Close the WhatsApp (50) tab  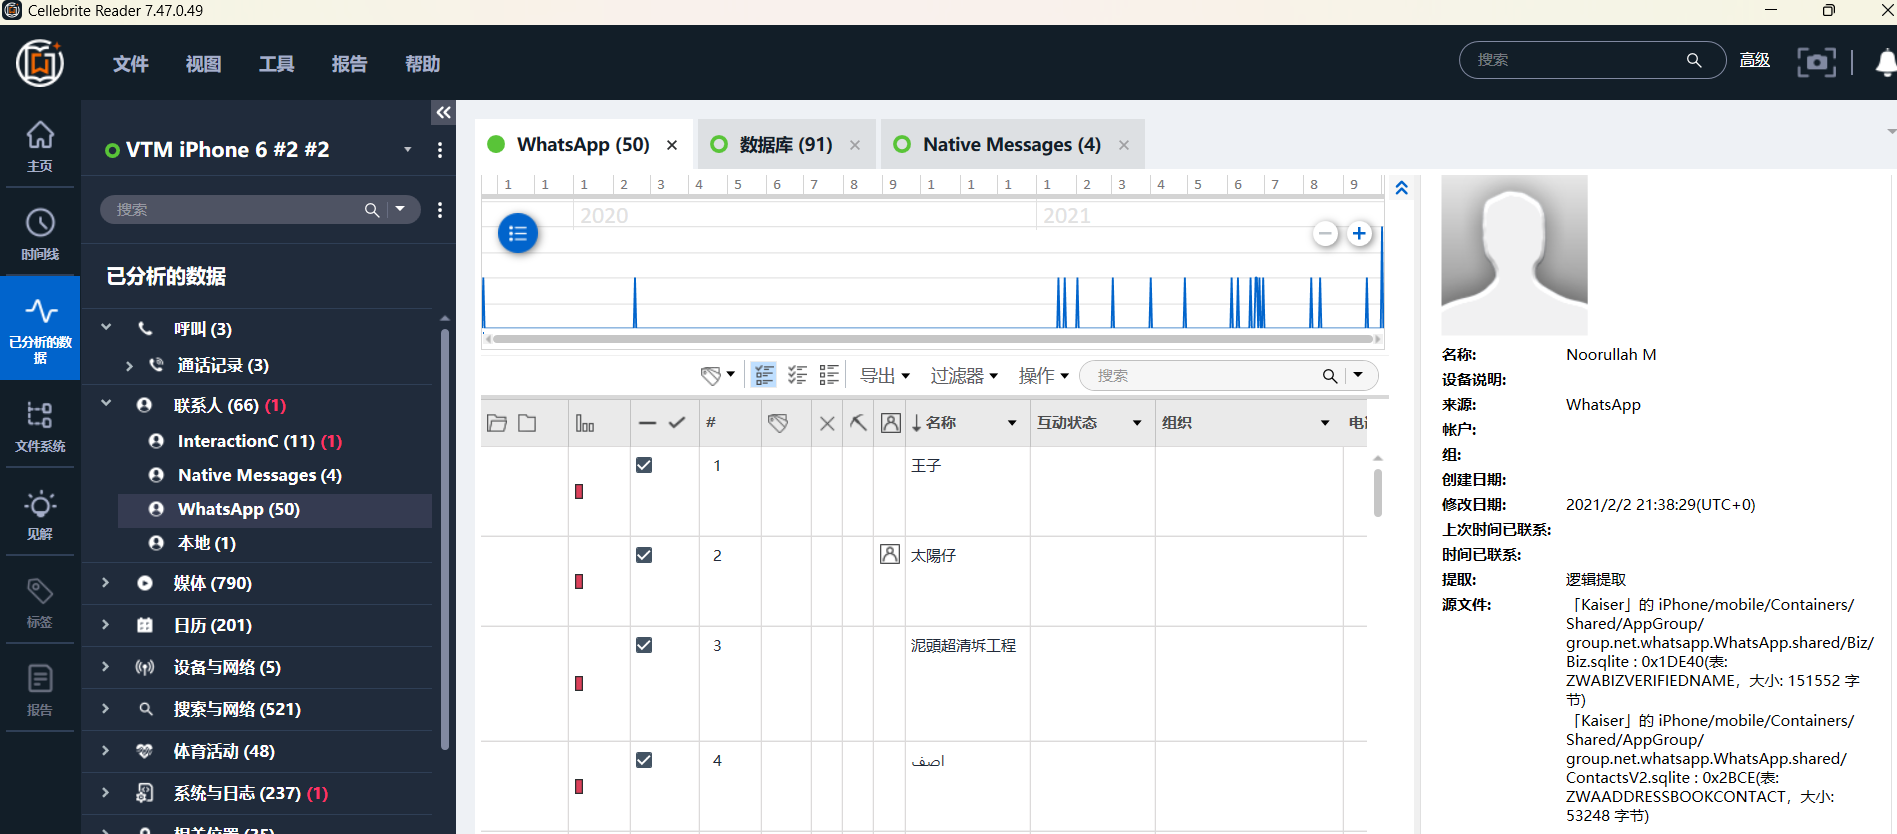pos(672,145)
